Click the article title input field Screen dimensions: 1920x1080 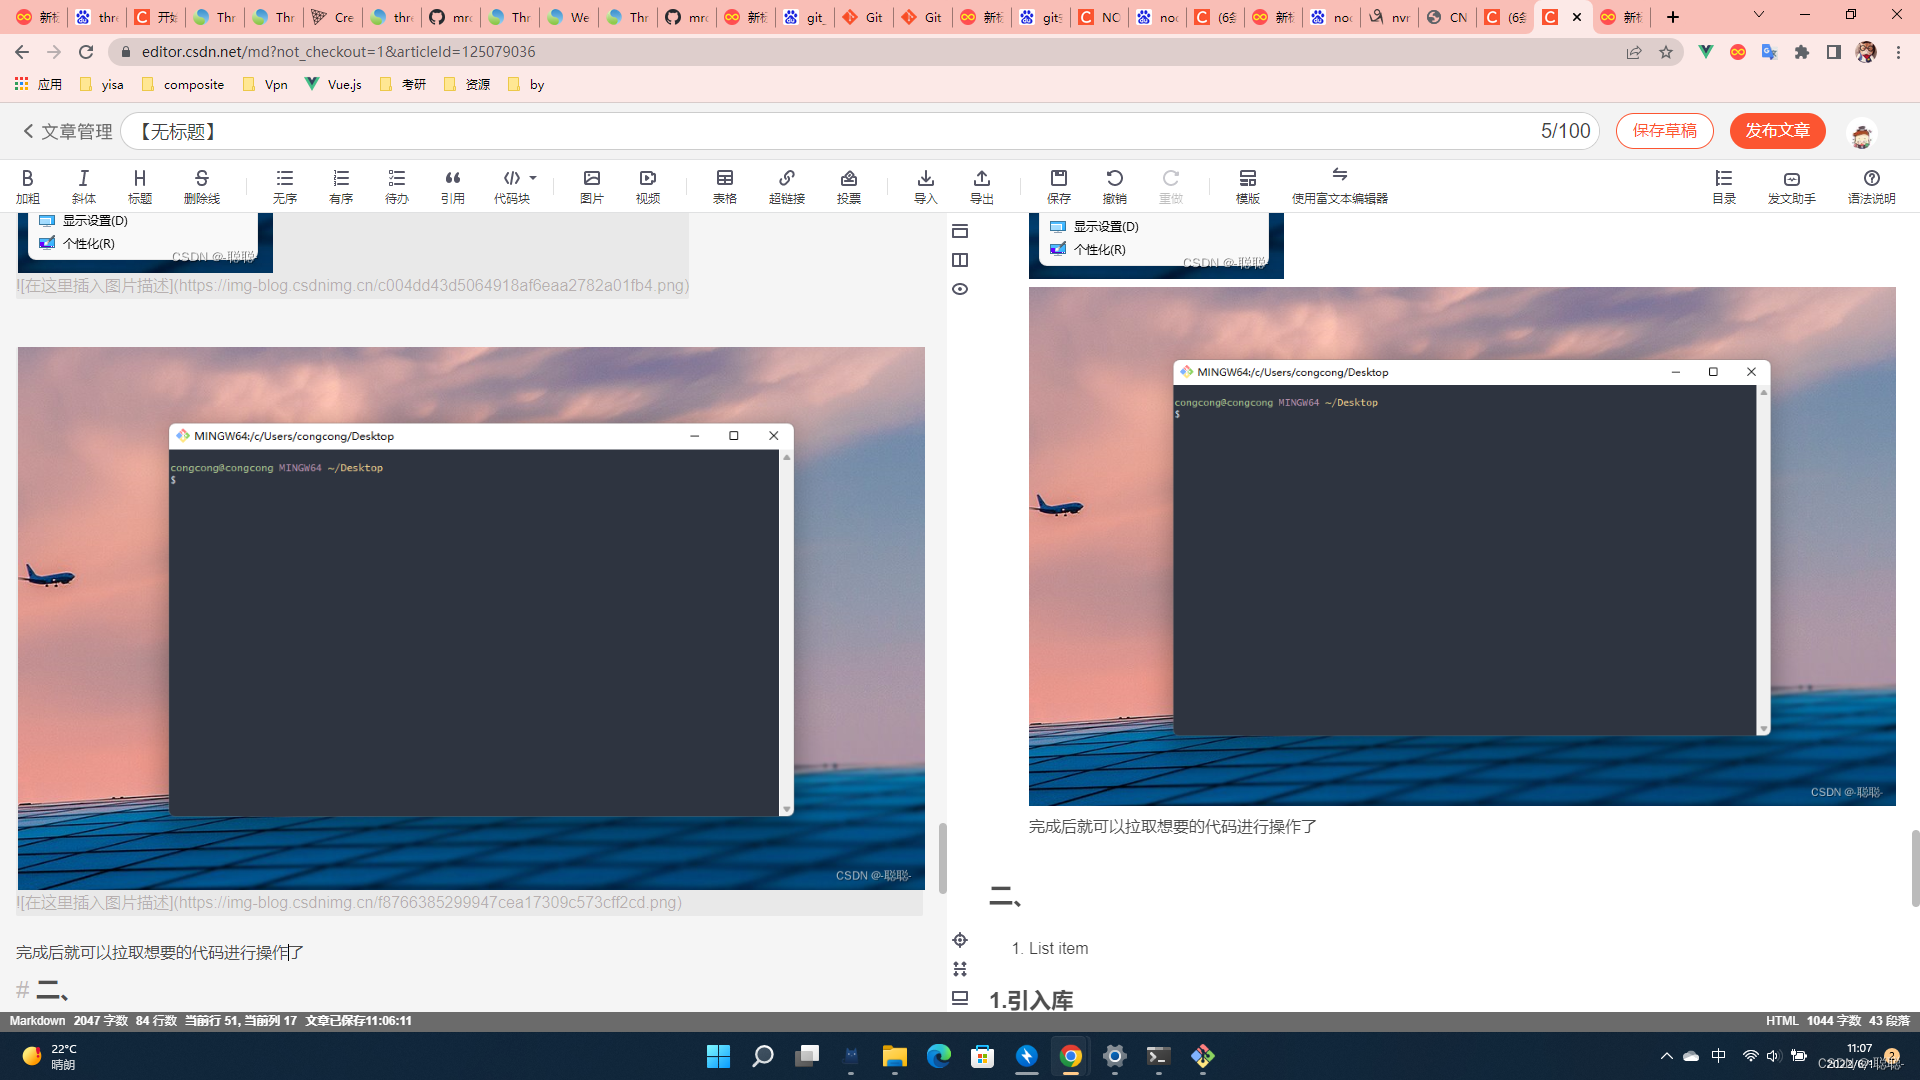(800, 131)
